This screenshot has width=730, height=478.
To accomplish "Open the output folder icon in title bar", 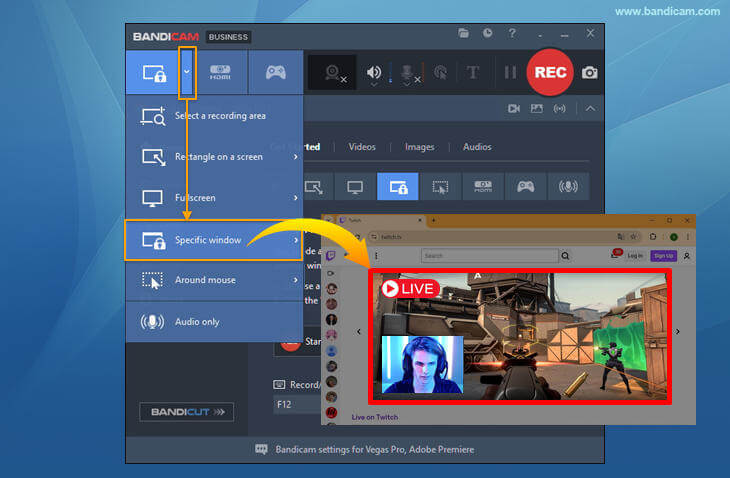I will [x=463, y=33].
